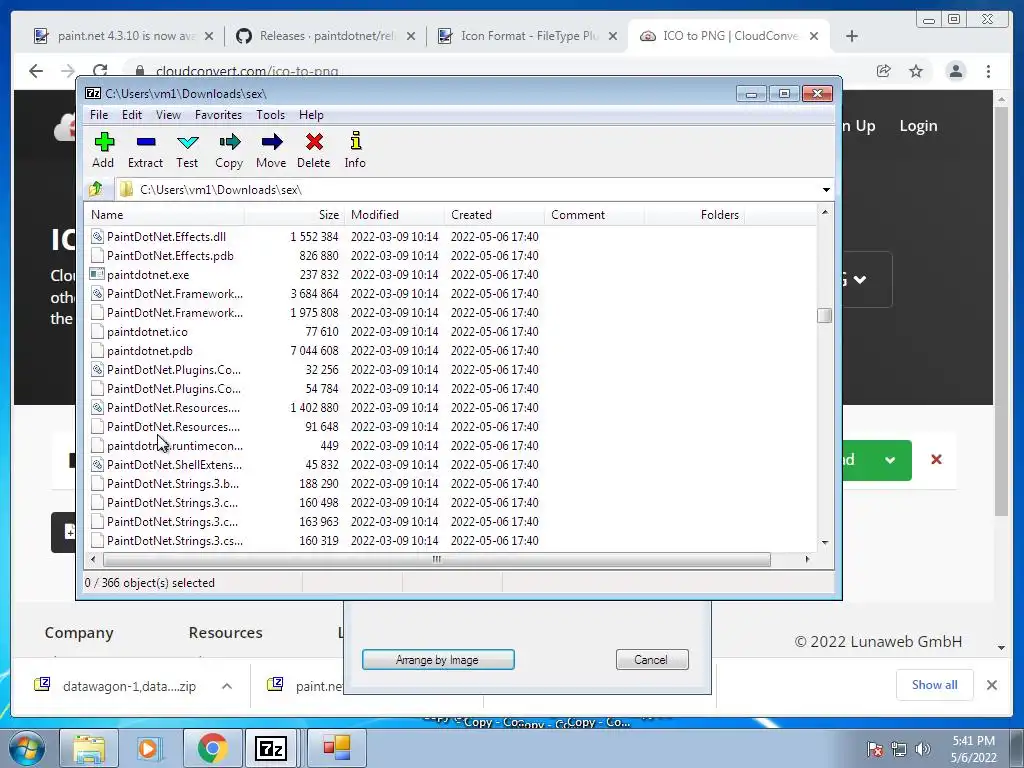Click the 7-Zip path field
The image size is (1024, 768).
467,189
